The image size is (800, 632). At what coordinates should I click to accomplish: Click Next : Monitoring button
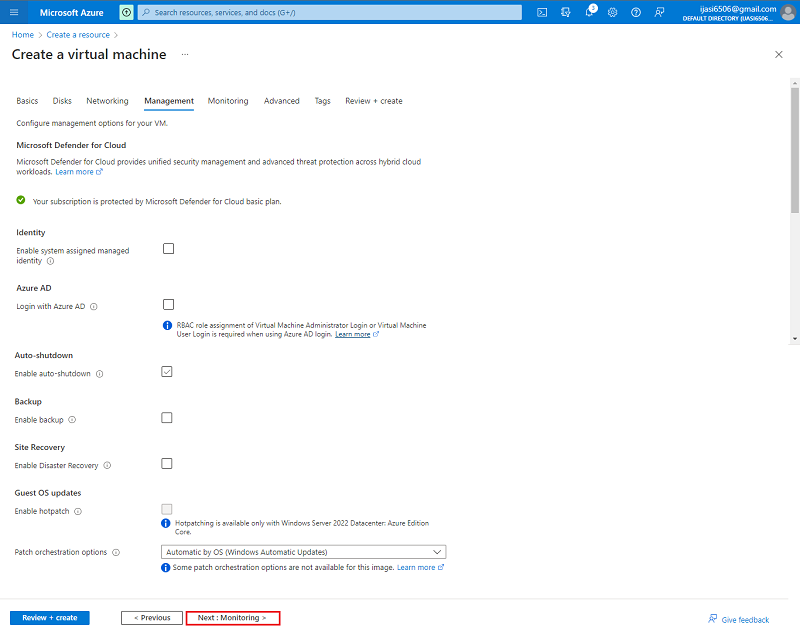point(232,617)
